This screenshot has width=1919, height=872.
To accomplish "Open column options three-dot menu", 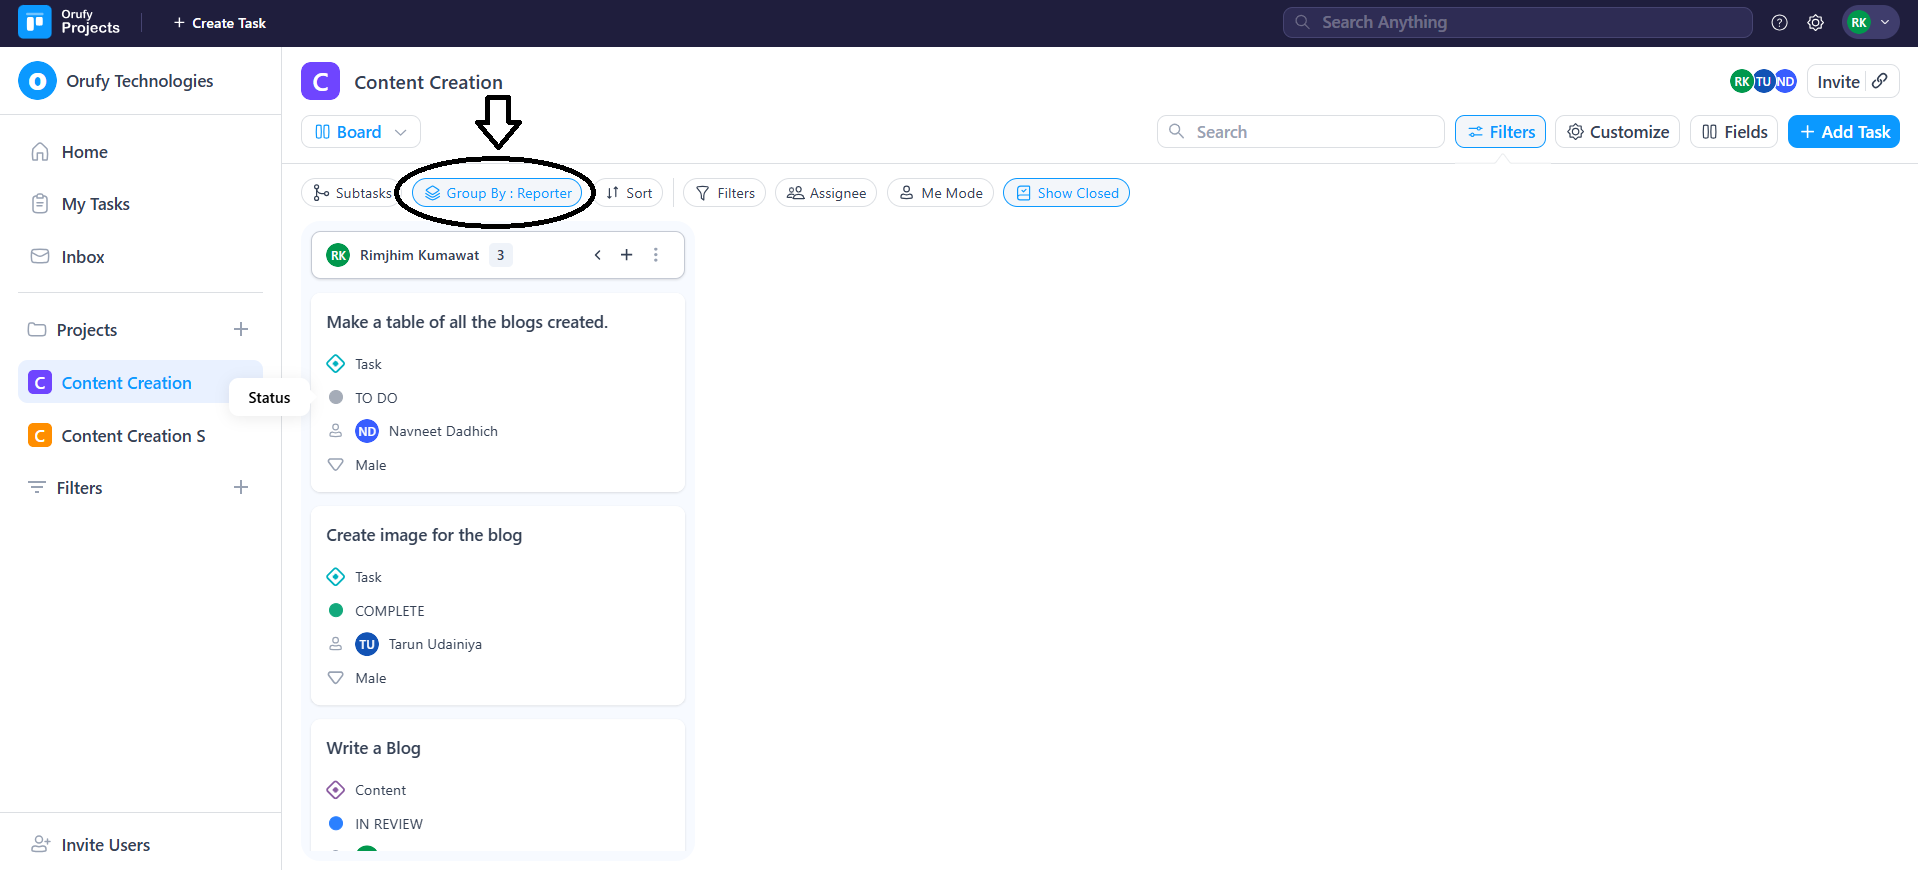I will 656,255.
